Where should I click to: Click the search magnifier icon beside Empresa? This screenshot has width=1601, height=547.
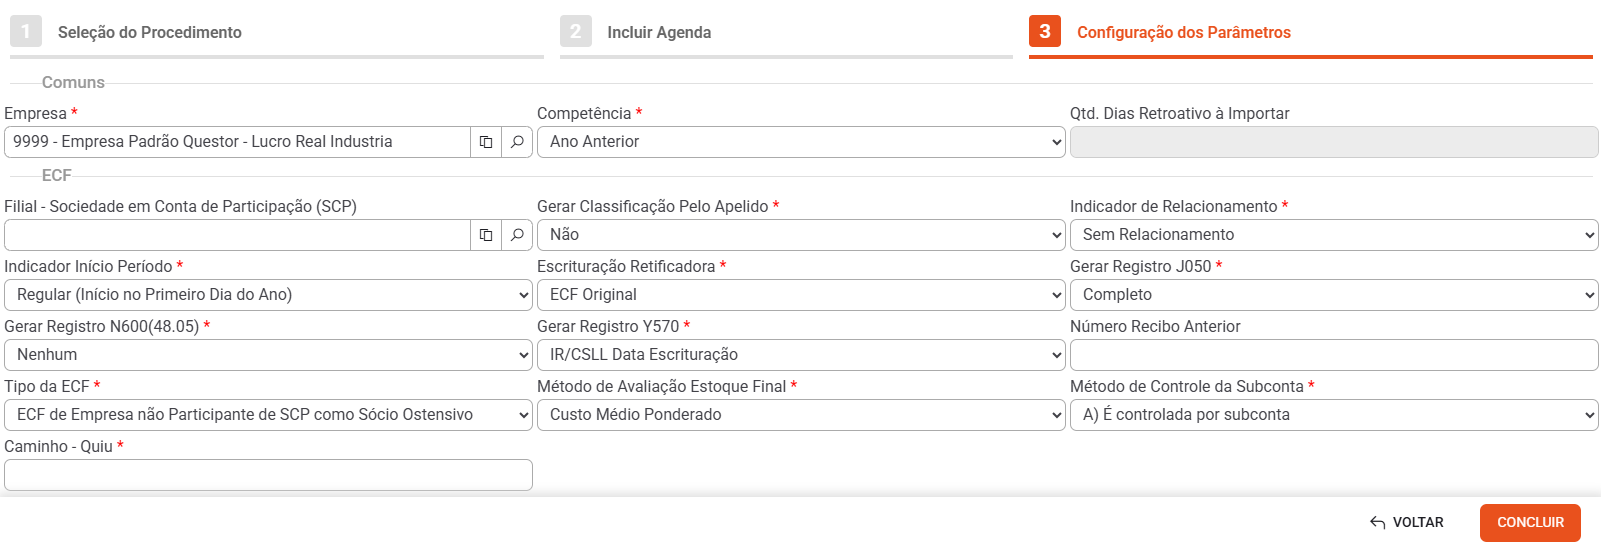(x=517, y=142)
